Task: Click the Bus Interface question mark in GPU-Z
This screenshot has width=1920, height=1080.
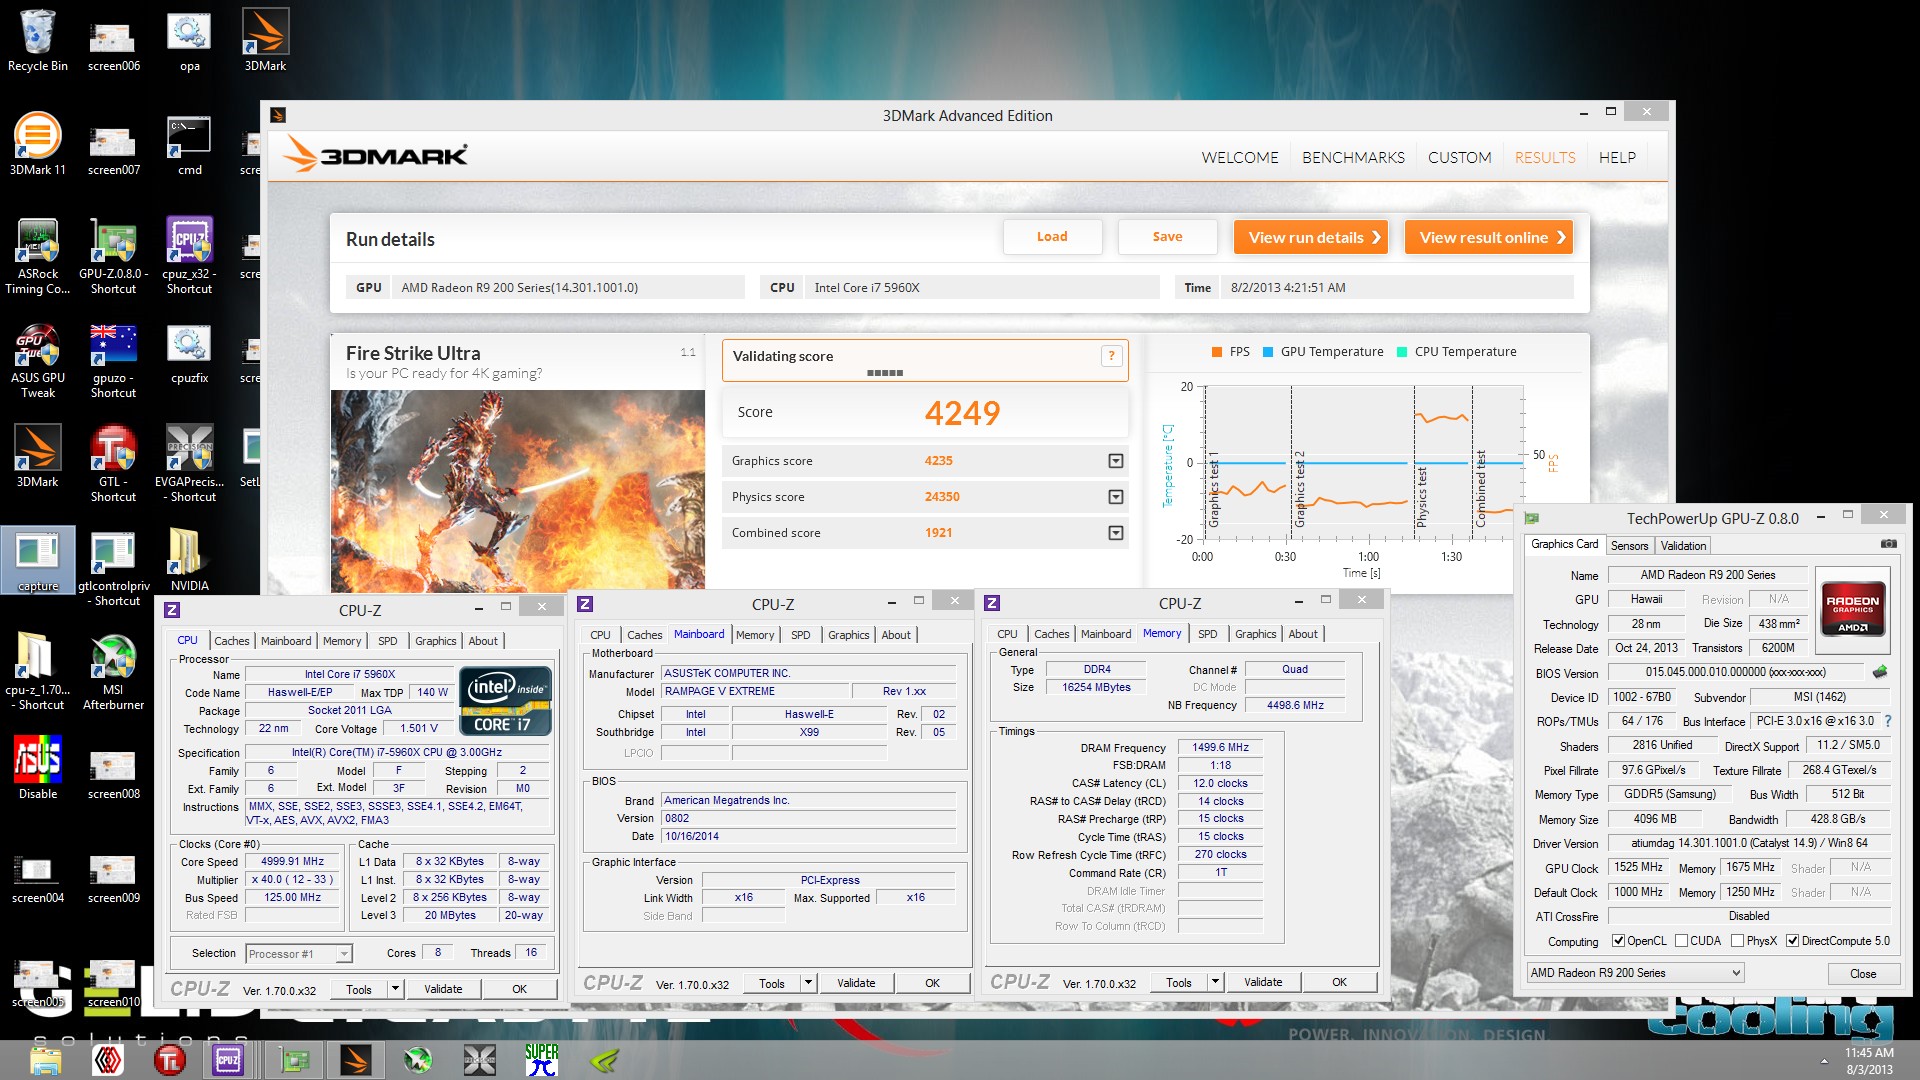Action: click(1888, 721)
